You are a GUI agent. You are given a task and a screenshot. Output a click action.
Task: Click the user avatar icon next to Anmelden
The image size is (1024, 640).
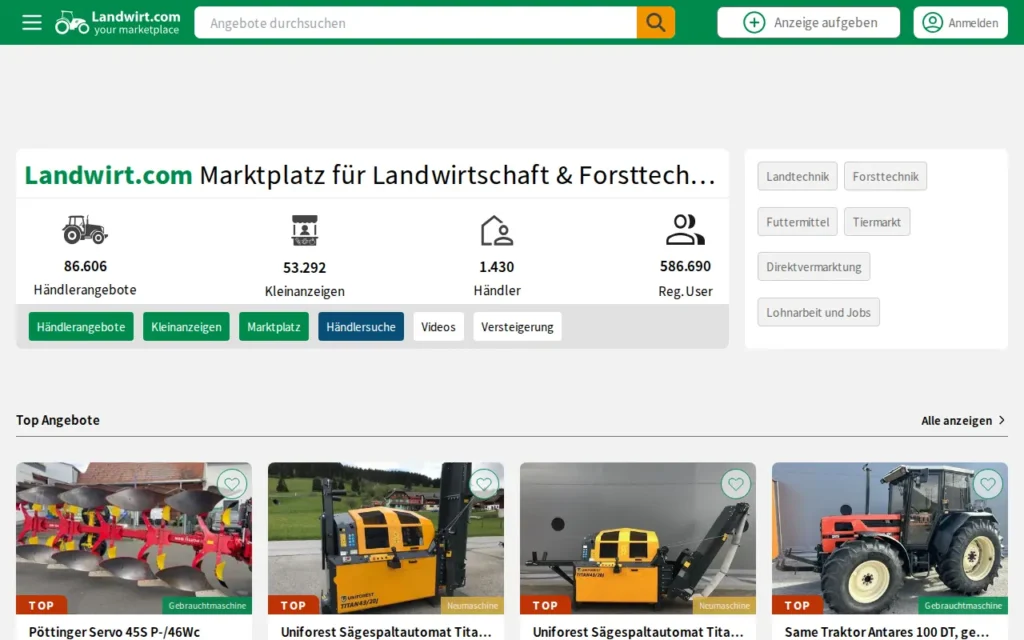click(x=932, y=23)
